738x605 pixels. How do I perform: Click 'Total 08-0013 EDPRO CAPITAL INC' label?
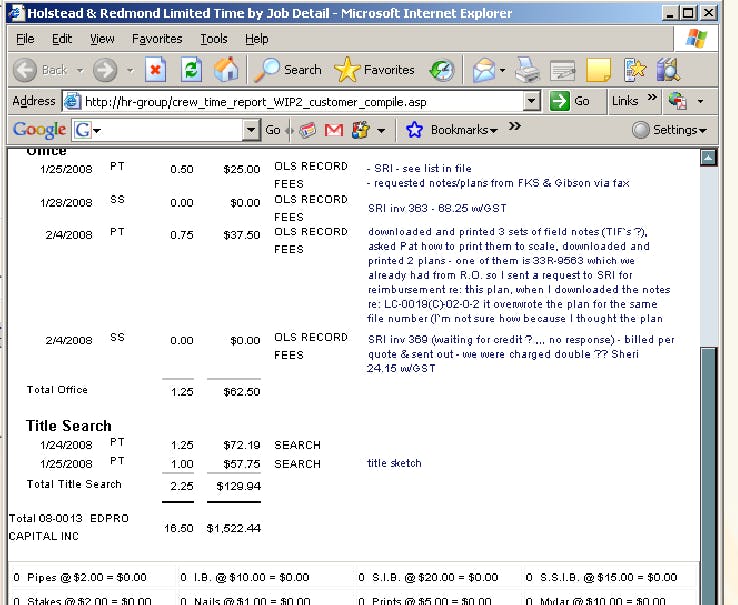69,527
